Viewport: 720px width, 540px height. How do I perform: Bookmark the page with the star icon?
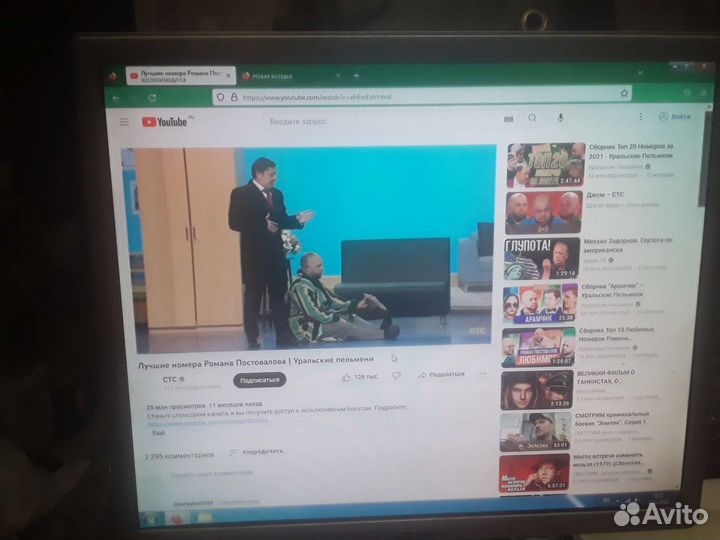pyautogui.click(x=624, y=93)
